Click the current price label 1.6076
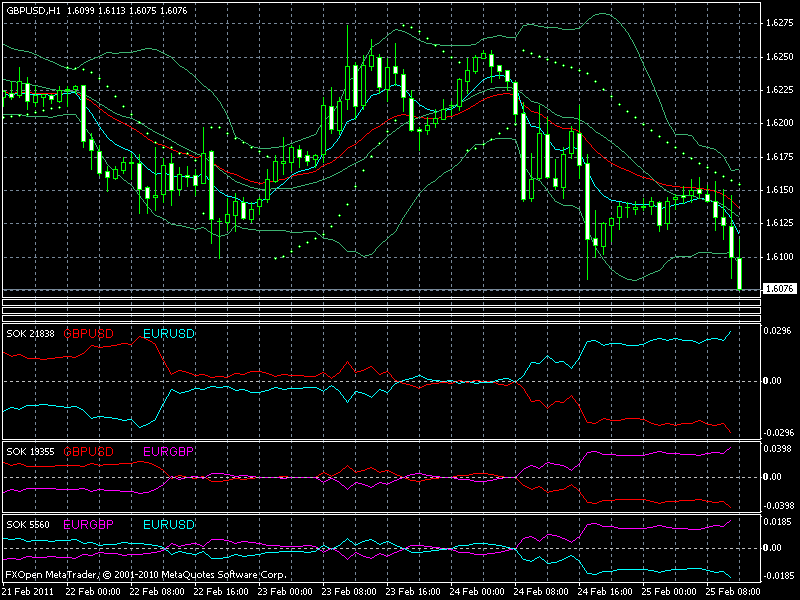Image resolution: width=800 pixels, height=600 pixels. coord(780,289)
